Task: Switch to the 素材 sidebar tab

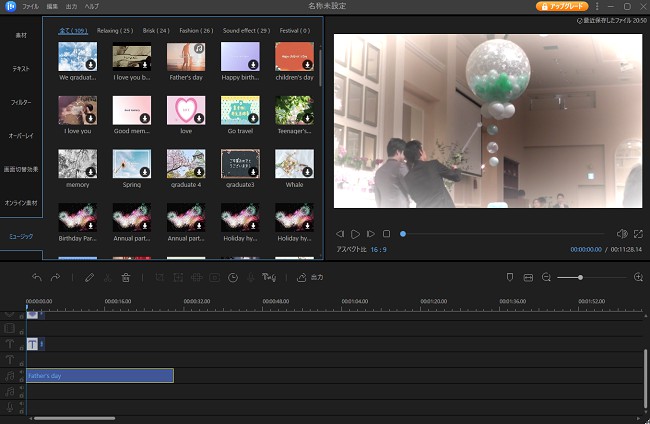Action: [21, 35]
